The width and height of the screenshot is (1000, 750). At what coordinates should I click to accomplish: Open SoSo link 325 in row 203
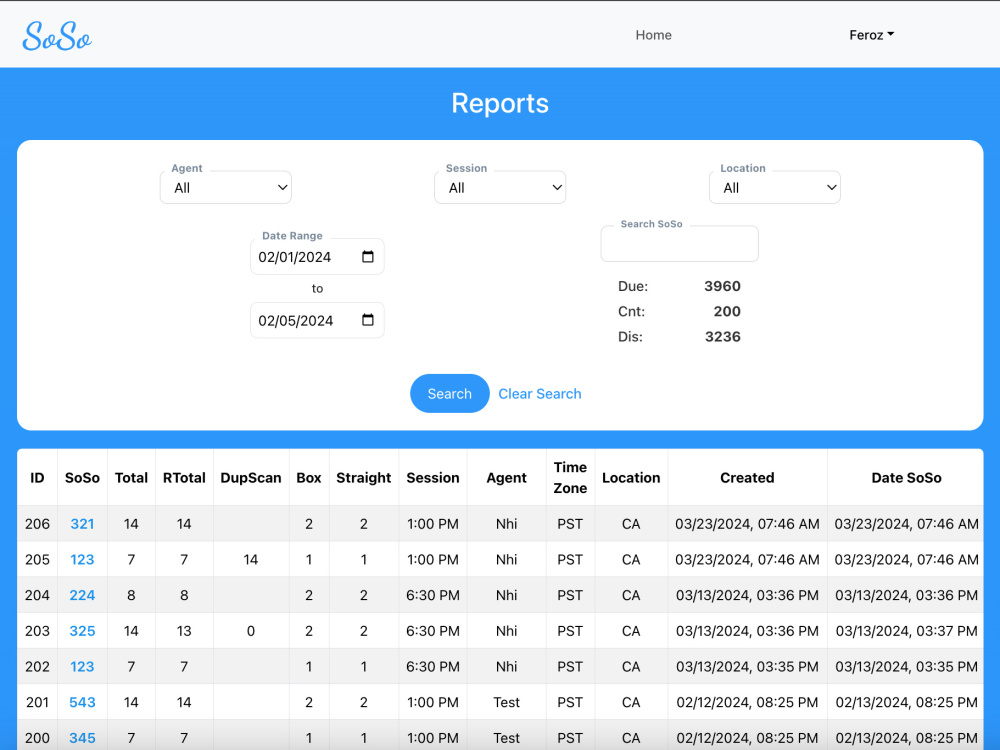pyautogui.click(x=82, y=631)
